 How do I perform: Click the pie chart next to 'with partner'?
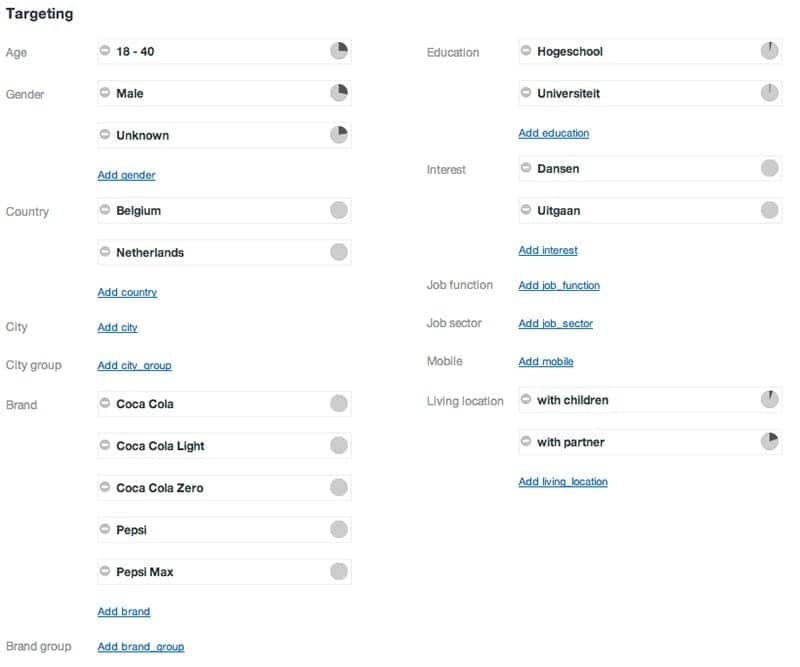(x=767, y=442)
